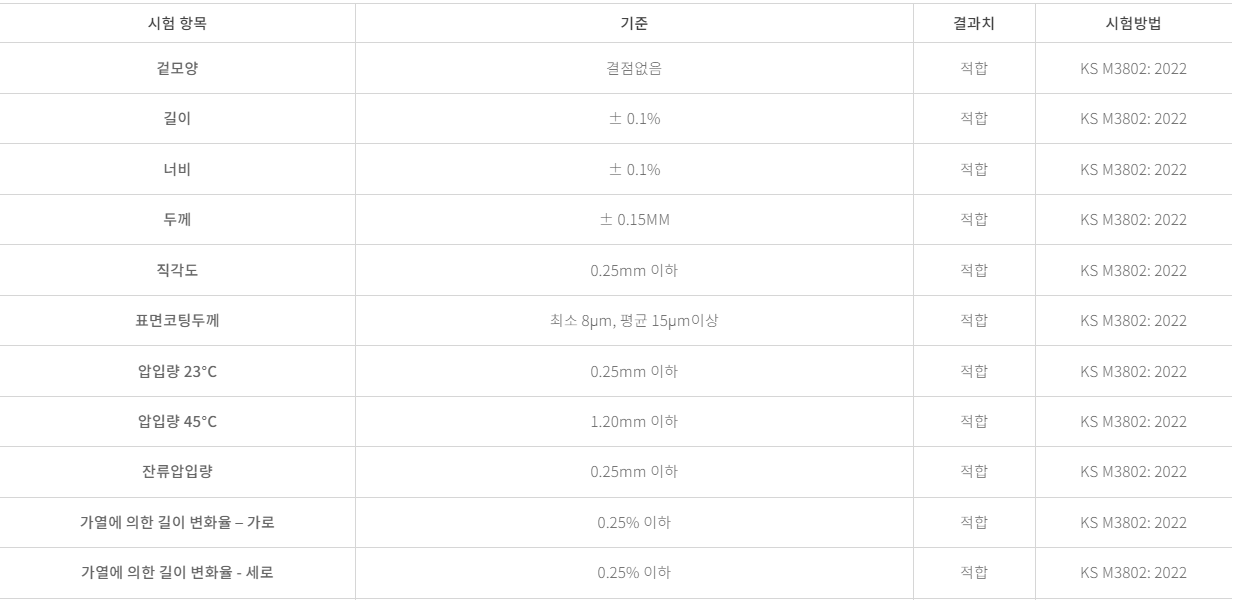Viewport: 1234px width, 600px height.
Task: Click the 두께 test item cell
Action: (177, 219)
